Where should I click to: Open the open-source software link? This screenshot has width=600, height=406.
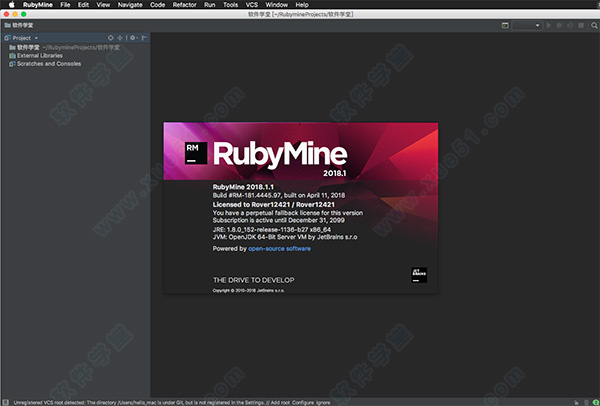279,249
